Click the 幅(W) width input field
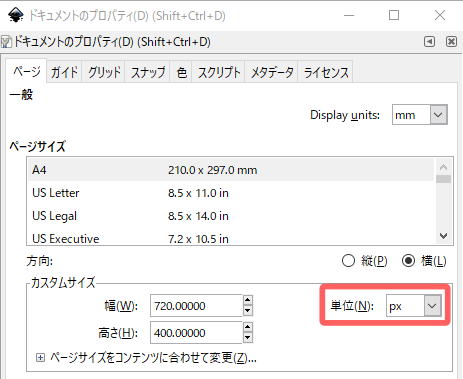 (x=196, y=306)
